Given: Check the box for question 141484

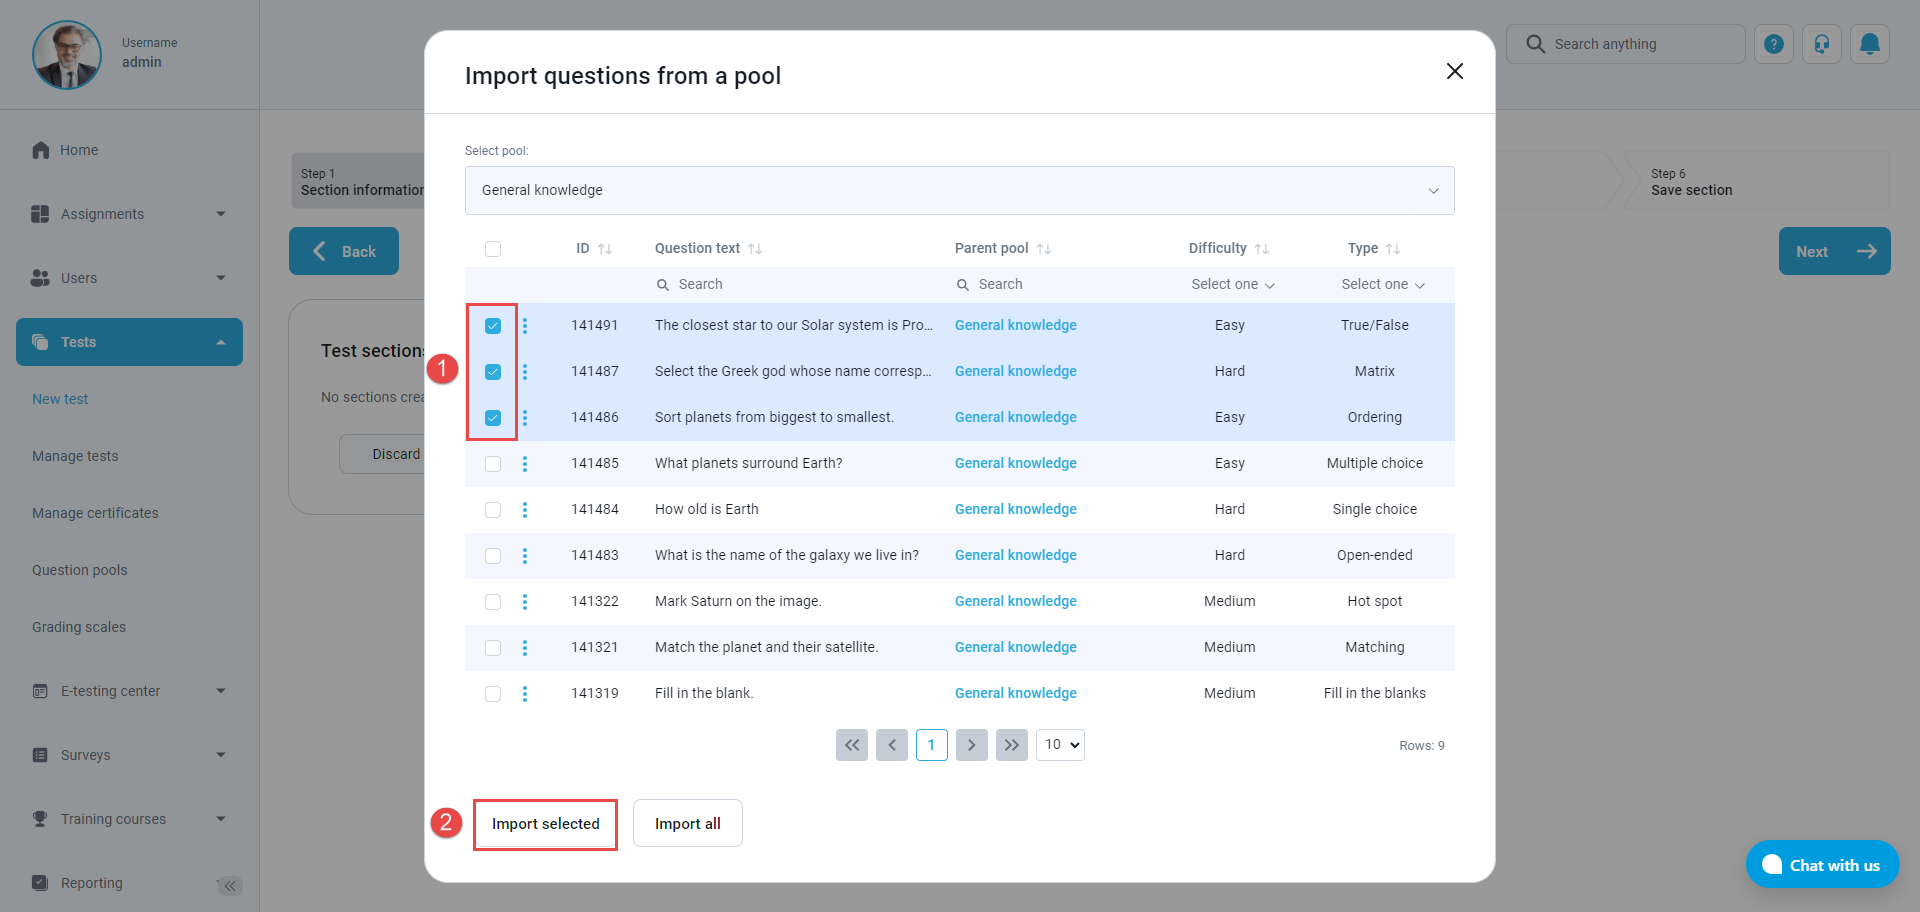Looking at the screenshot, I should (x=493, y=510).
